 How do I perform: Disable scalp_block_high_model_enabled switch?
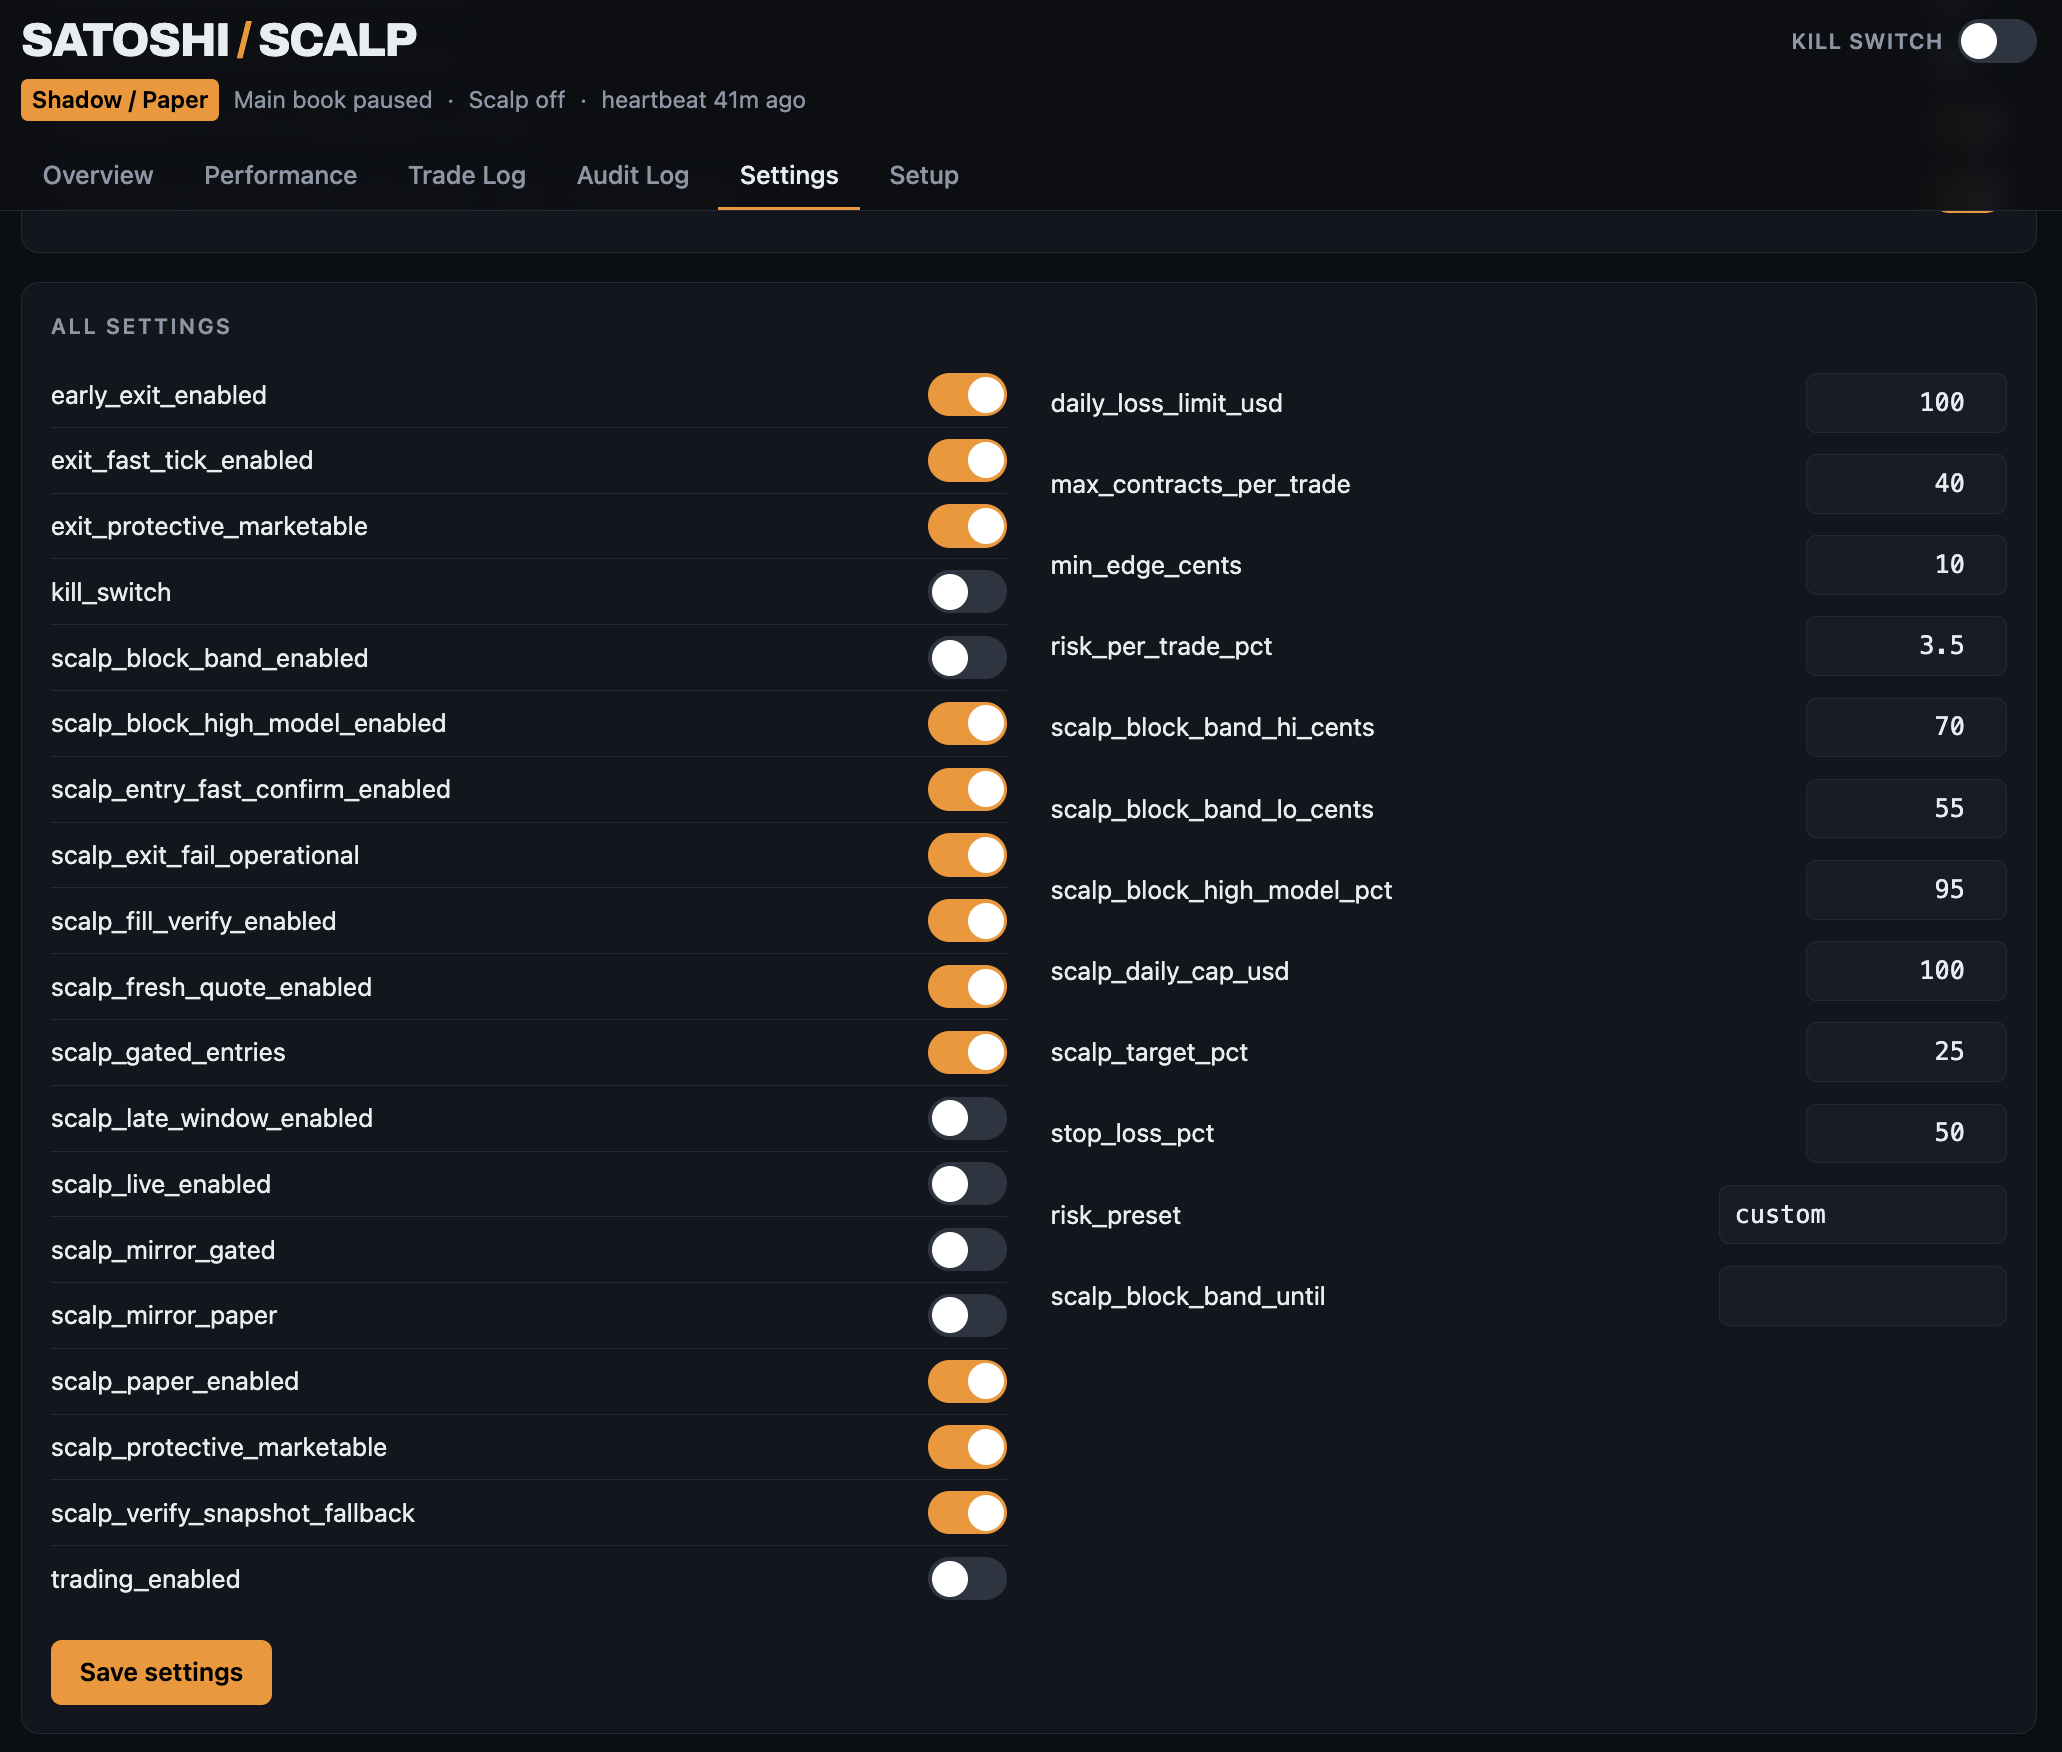tap(967, 724)
